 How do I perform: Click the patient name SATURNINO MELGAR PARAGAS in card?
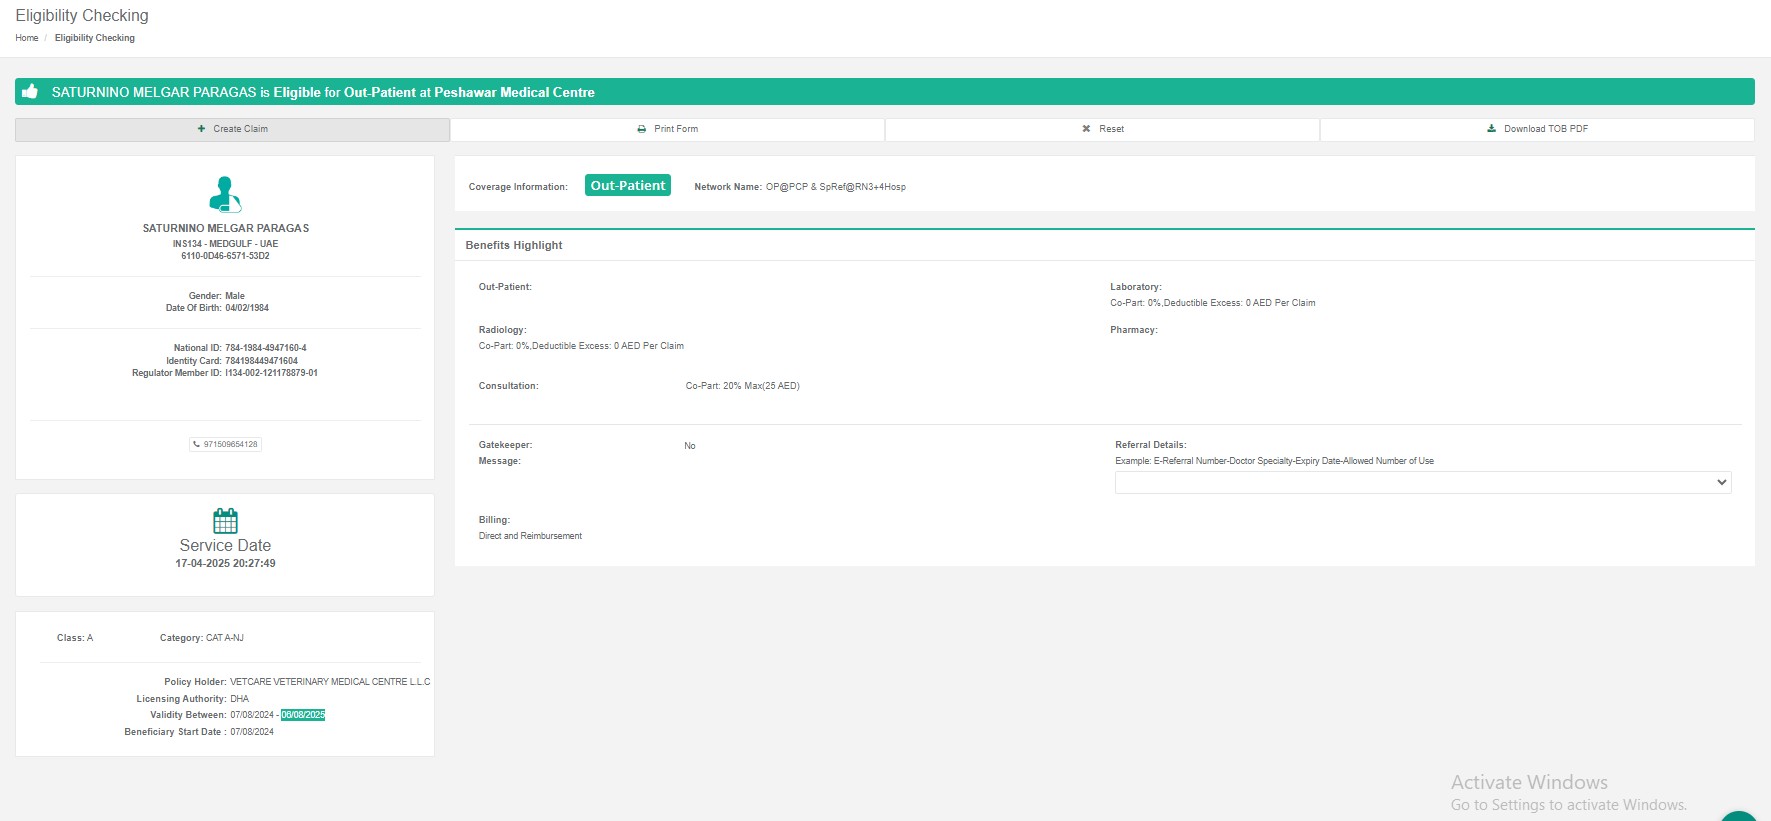click(225, 228)
